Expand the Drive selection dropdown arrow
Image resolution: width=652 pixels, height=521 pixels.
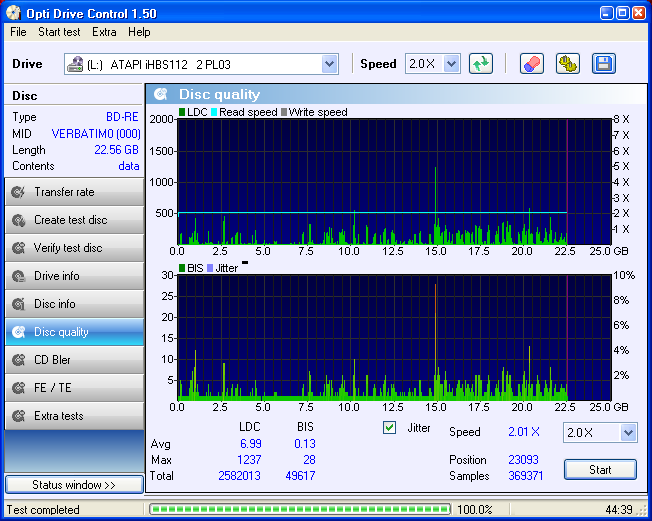329,64
